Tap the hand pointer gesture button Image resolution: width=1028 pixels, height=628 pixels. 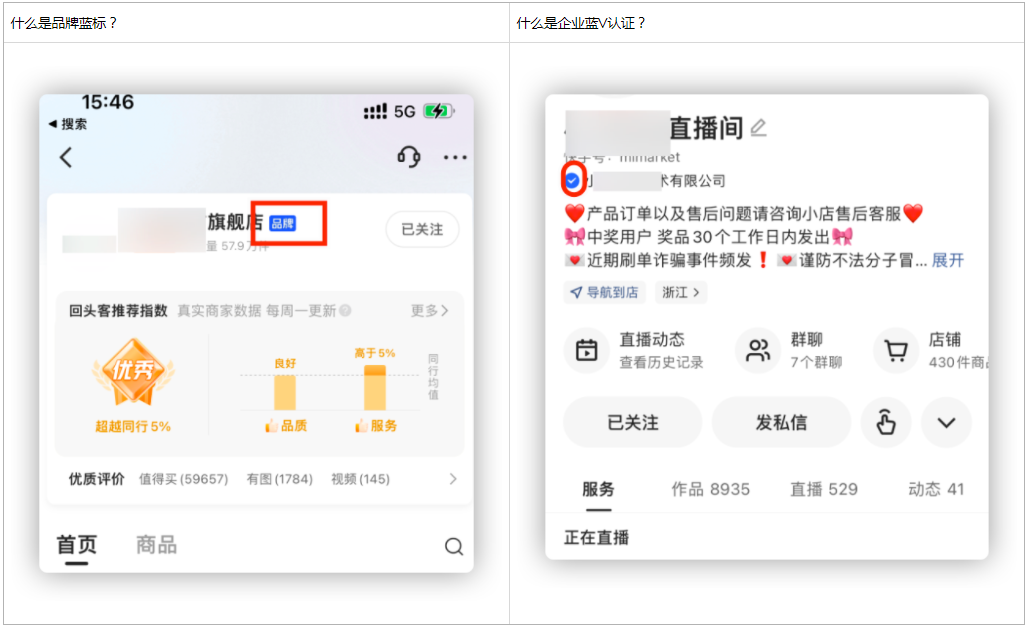(886, 422)
